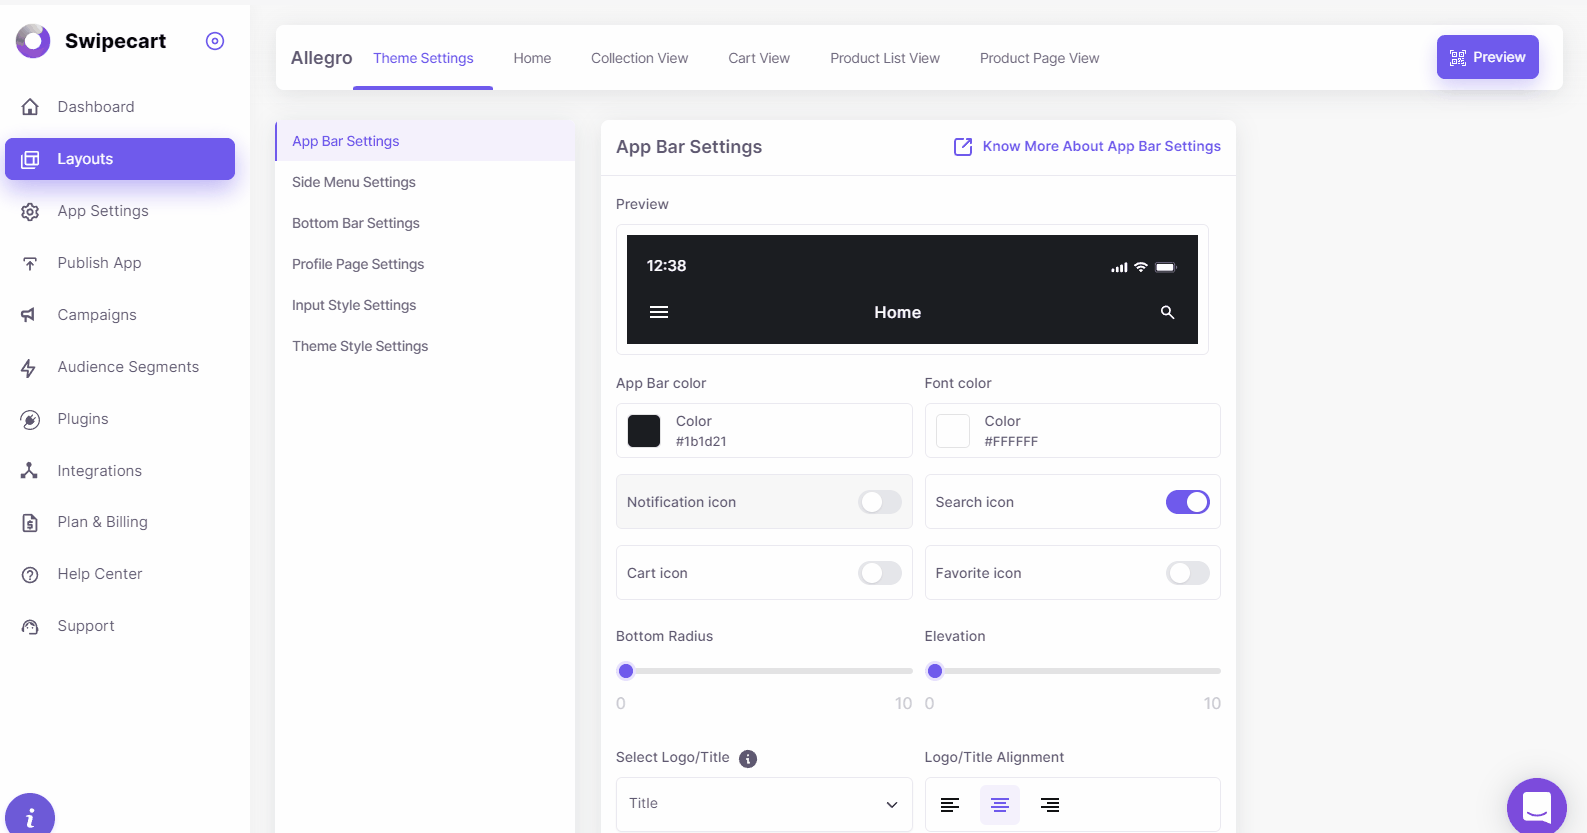The image size is (1587, 833).
Task: Open the chat widget bubble icon
Action: pyautogui.click(x=1536, y=806)
